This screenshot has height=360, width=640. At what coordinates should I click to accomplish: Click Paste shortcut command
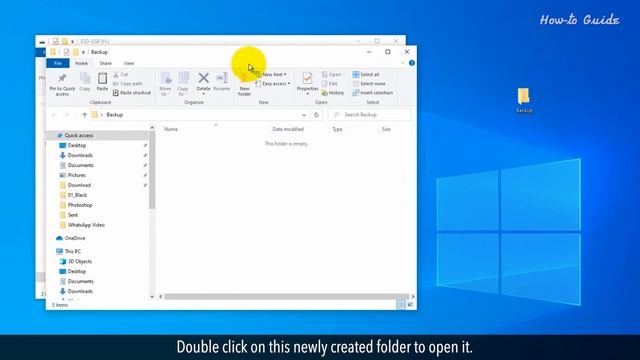point(132,93)
